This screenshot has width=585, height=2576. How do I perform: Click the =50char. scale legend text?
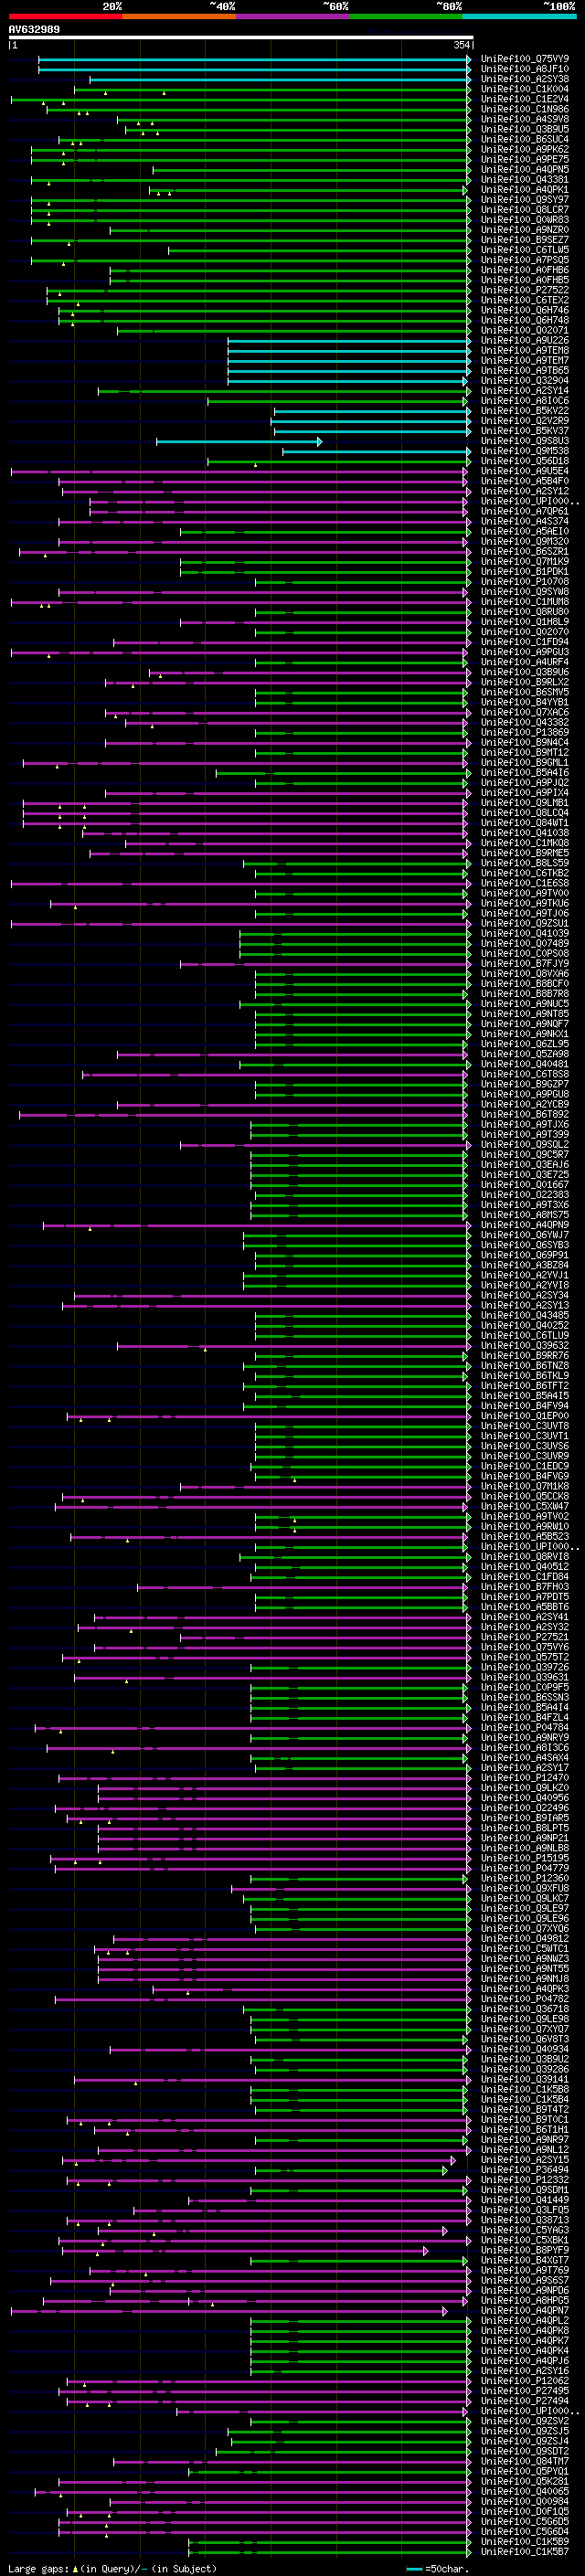pos(447,2568)
